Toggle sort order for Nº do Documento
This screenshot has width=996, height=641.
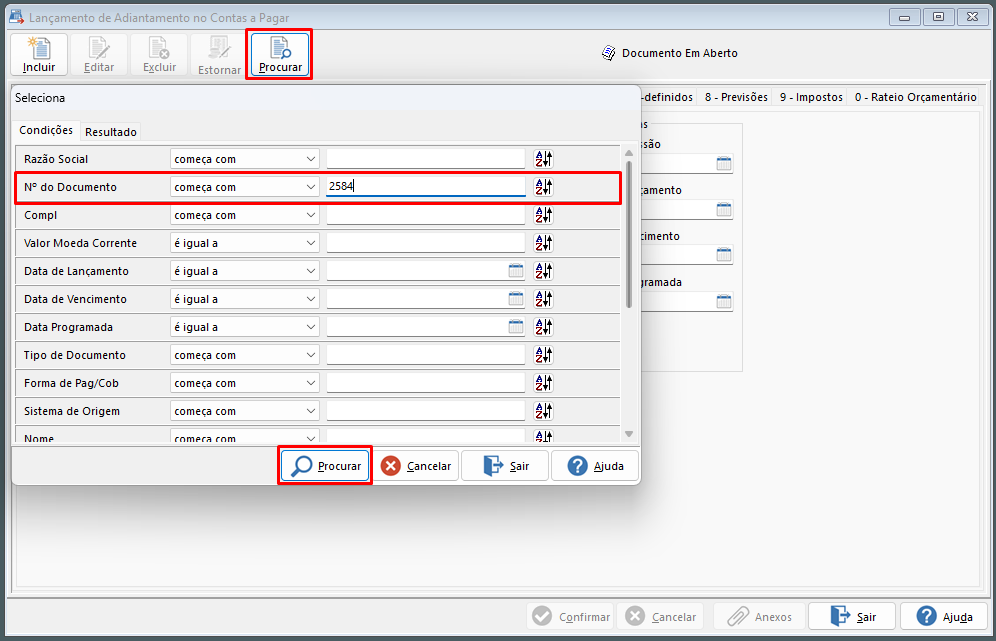[544, 187]
